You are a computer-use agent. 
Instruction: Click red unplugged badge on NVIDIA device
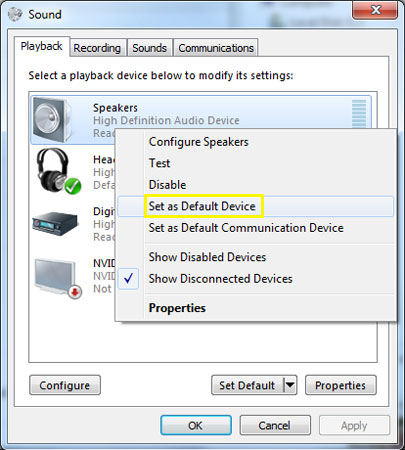point(75,292)
